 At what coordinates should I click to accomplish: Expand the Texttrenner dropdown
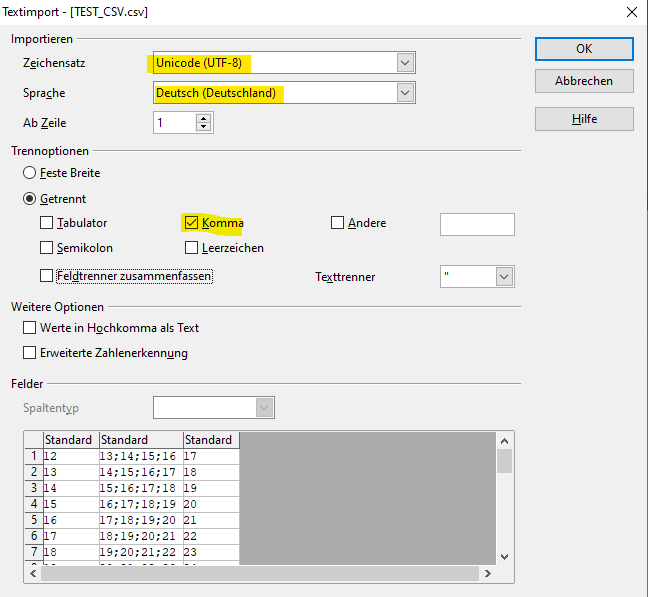tap(503, 277)
